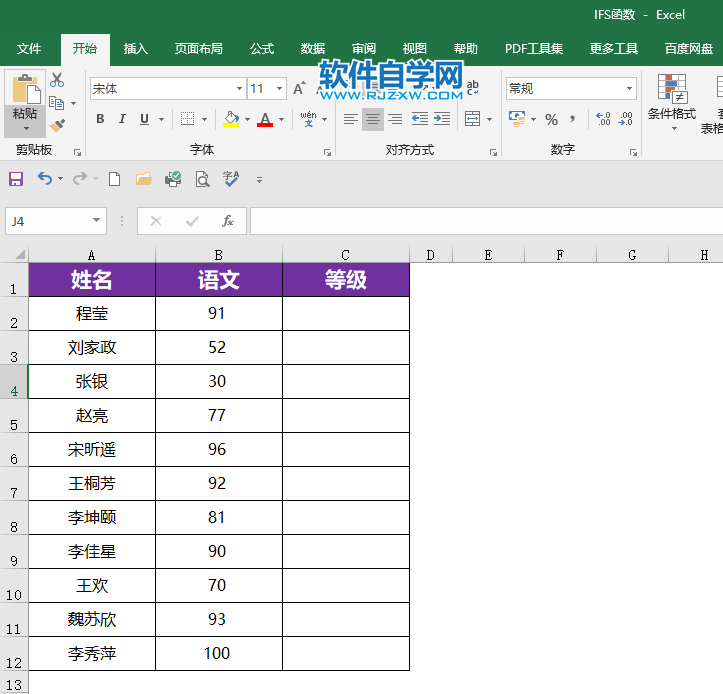The image size is (723, 694).
Task: Open number format dialog launcher
Action: pyautogui.click(x=634, y=152)
